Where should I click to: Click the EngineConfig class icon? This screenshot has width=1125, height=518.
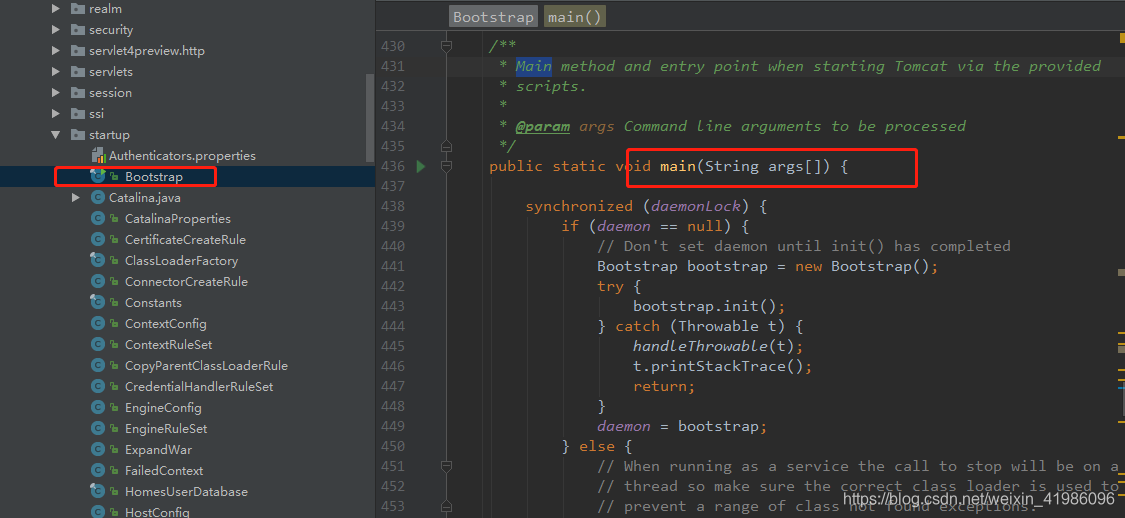(x=98, y=408)
